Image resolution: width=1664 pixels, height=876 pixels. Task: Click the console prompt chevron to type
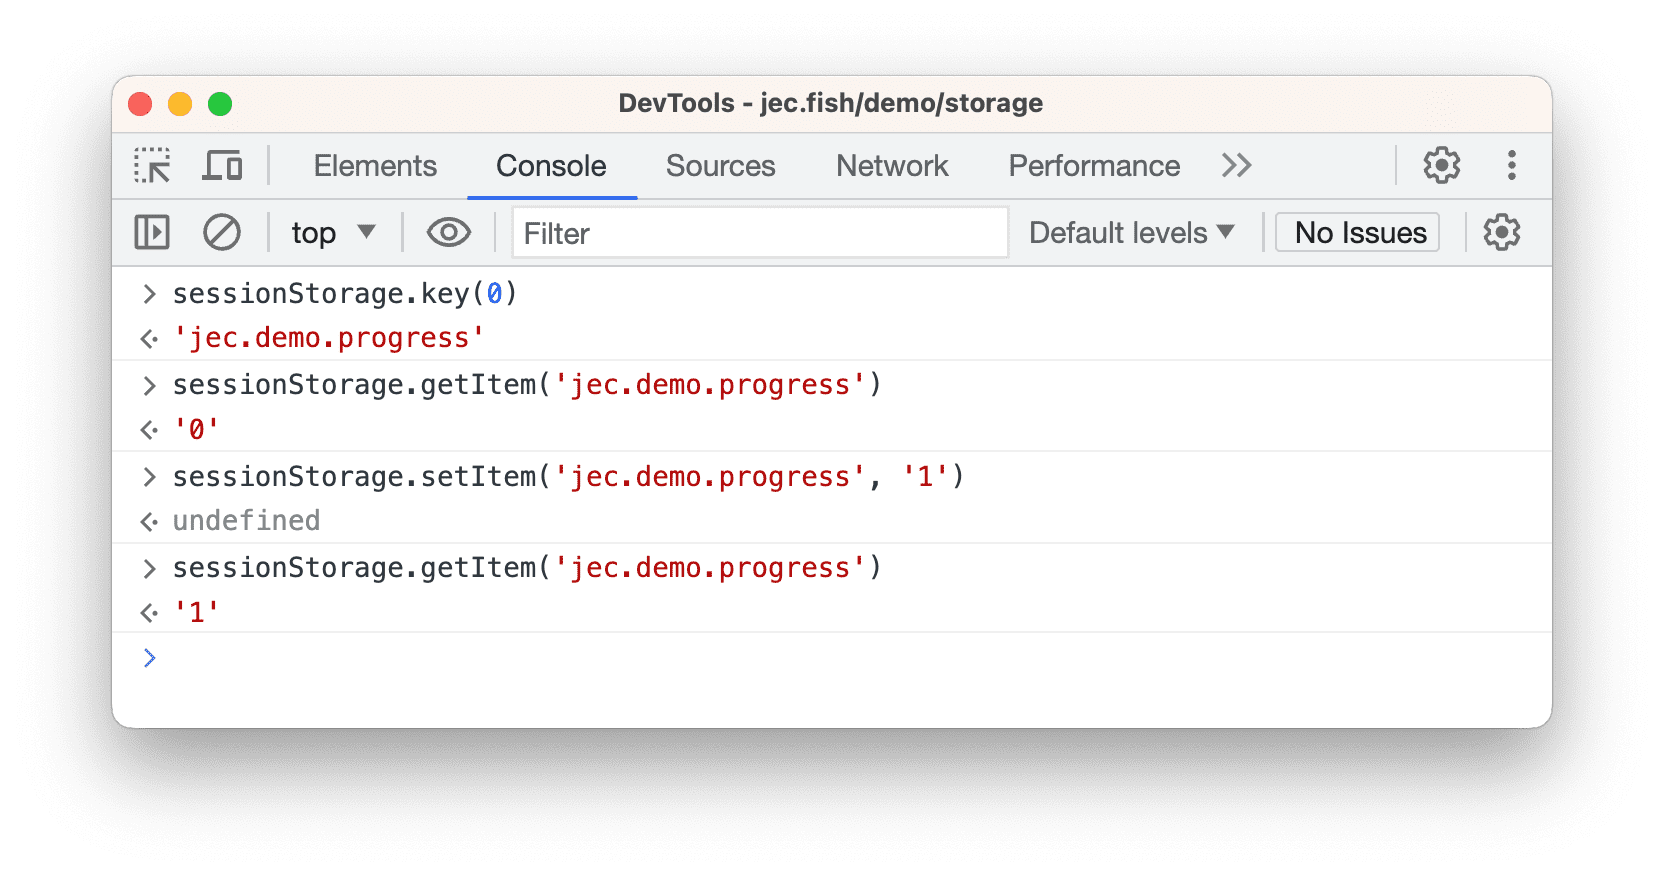150,657
